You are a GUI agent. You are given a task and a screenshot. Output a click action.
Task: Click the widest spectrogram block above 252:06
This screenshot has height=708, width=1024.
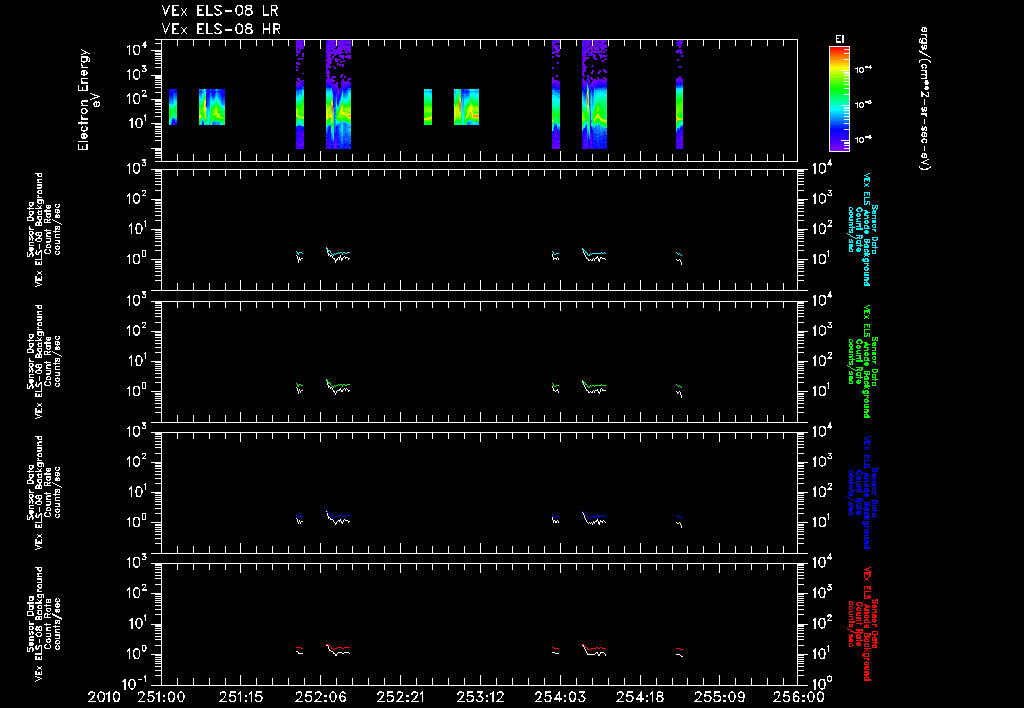[x=338, y=94]
